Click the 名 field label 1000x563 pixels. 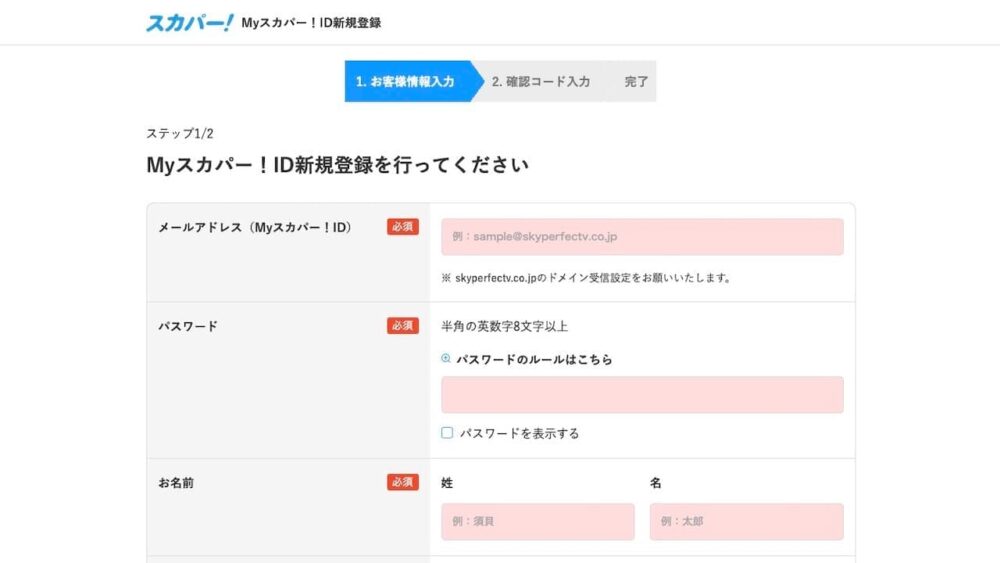point(656,483)
